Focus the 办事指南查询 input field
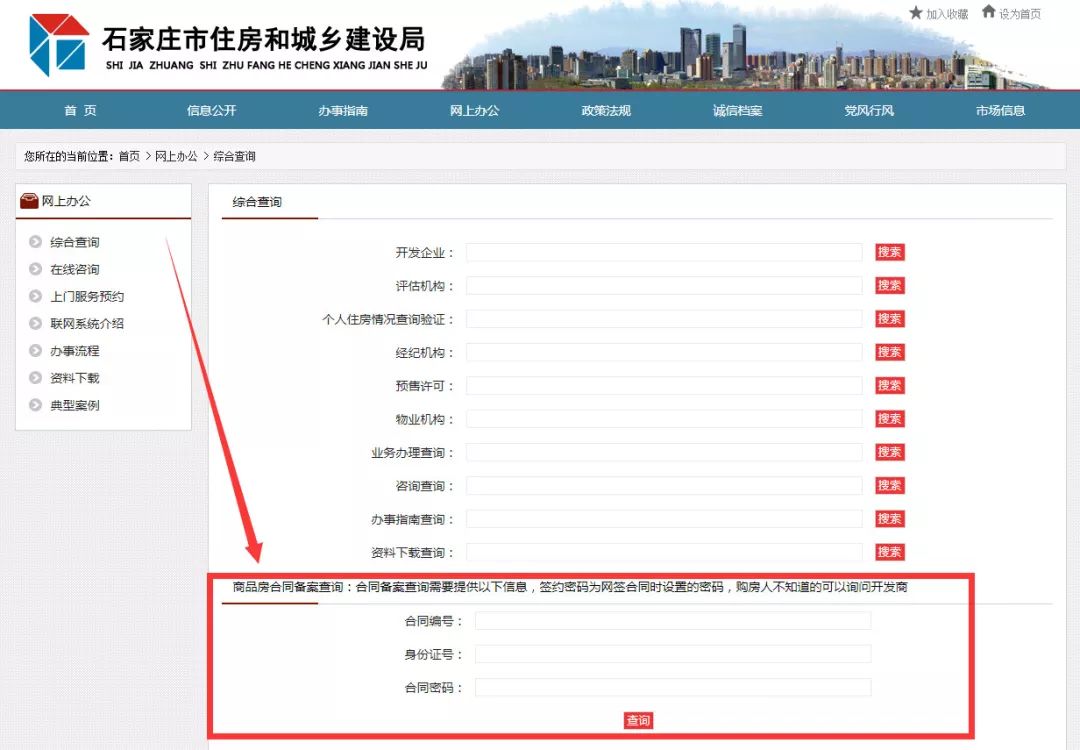The height and width of the screenshot is (750, 1080). [x=664, y=519]
